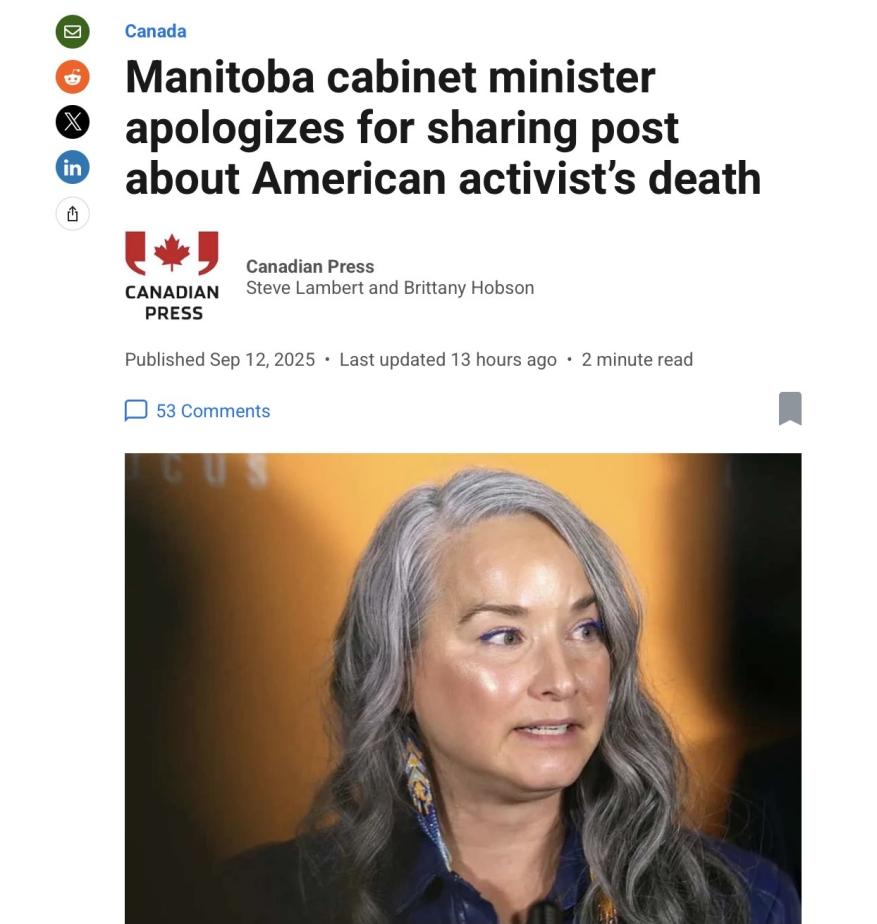Open the article's lead photo
The image size is (877, 924).
tap(463, 688)
